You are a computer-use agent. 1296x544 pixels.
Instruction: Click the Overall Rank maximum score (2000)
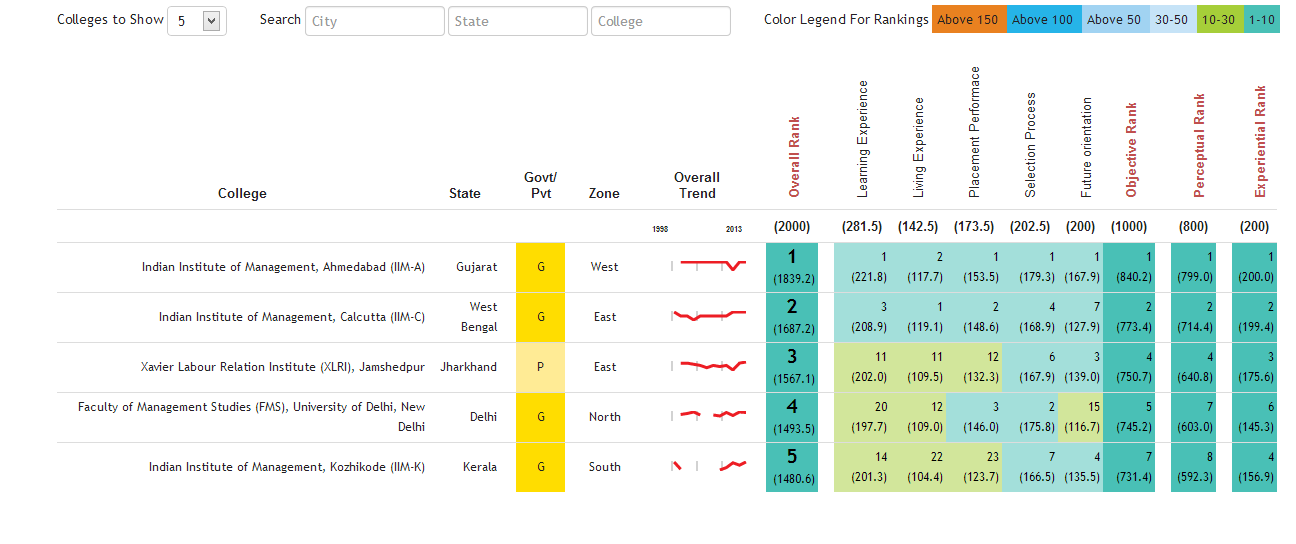[x=792, y=227]
